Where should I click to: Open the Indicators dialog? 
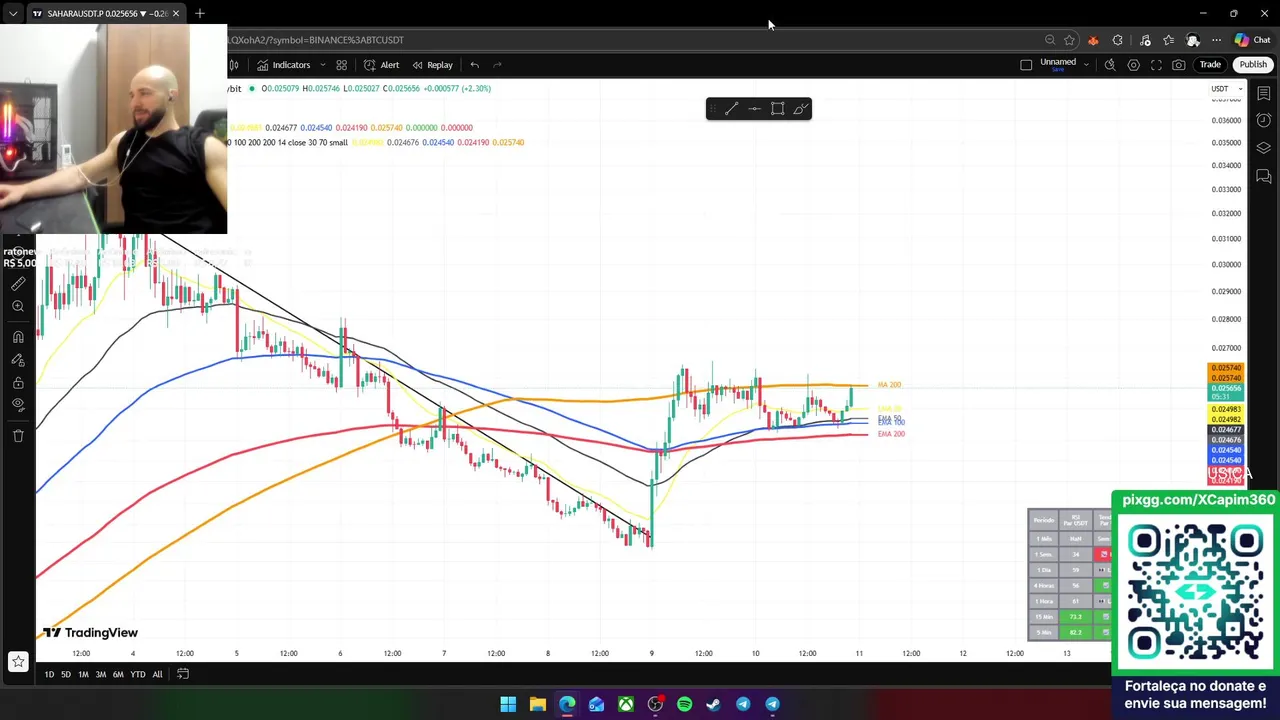pos(283,65)
